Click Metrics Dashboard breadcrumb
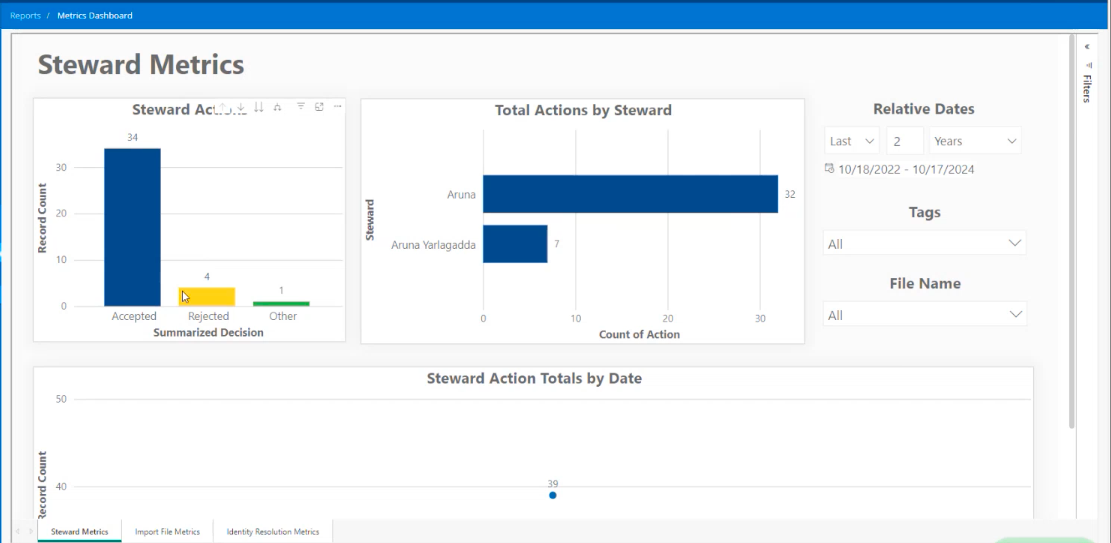The height and width of the screenshot is (543, 1111). tap(95, 16)
